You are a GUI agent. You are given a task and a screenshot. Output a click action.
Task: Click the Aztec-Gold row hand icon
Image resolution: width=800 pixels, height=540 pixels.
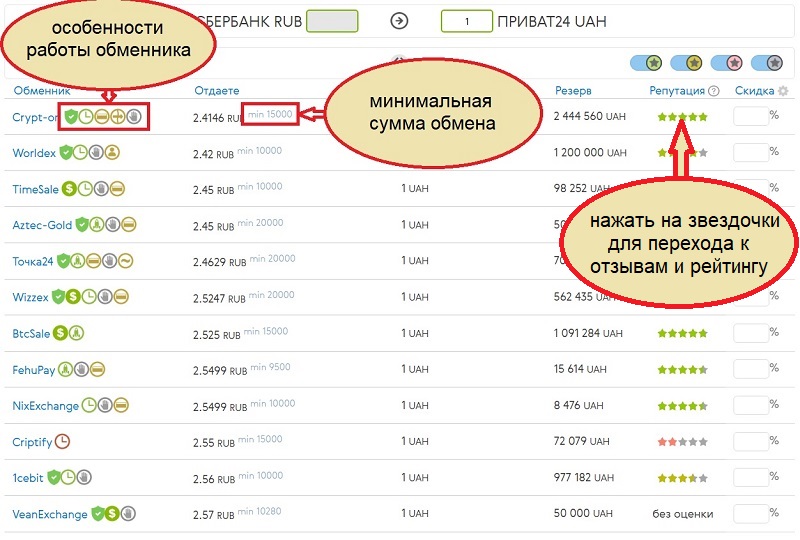(113, 224)
